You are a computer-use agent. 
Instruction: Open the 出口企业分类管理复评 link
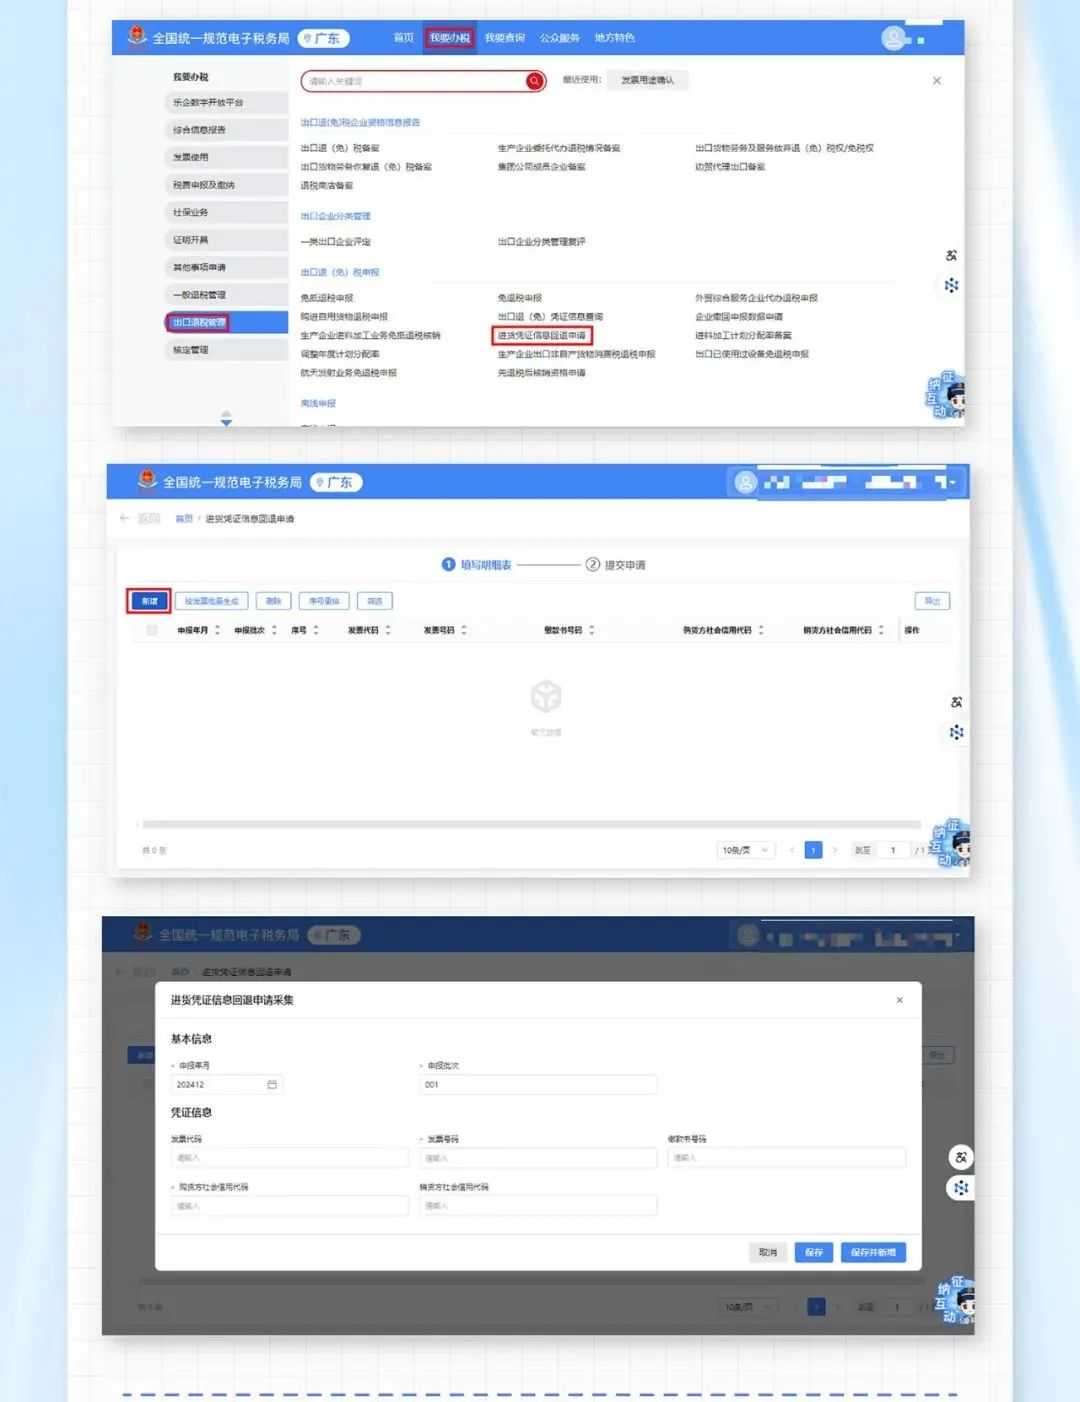pos(542,242)
